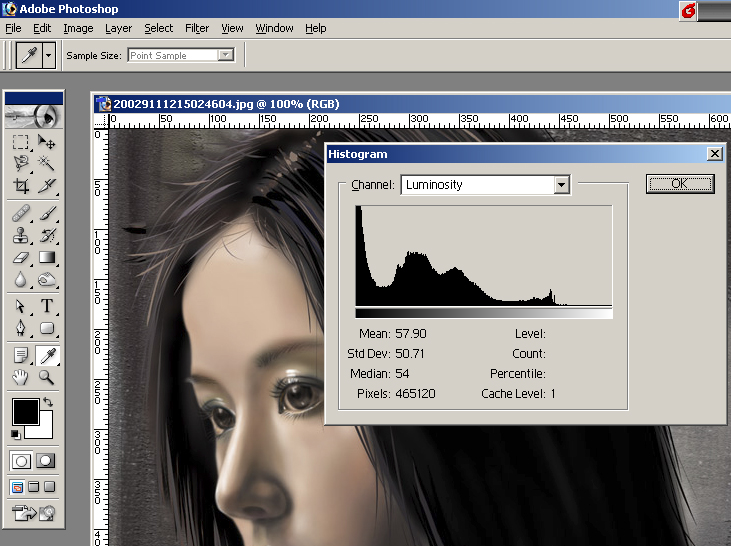Switch to Standard Screen mode
Image resolution: width=731 pixels, height=546 pixels.
point(17,487)
